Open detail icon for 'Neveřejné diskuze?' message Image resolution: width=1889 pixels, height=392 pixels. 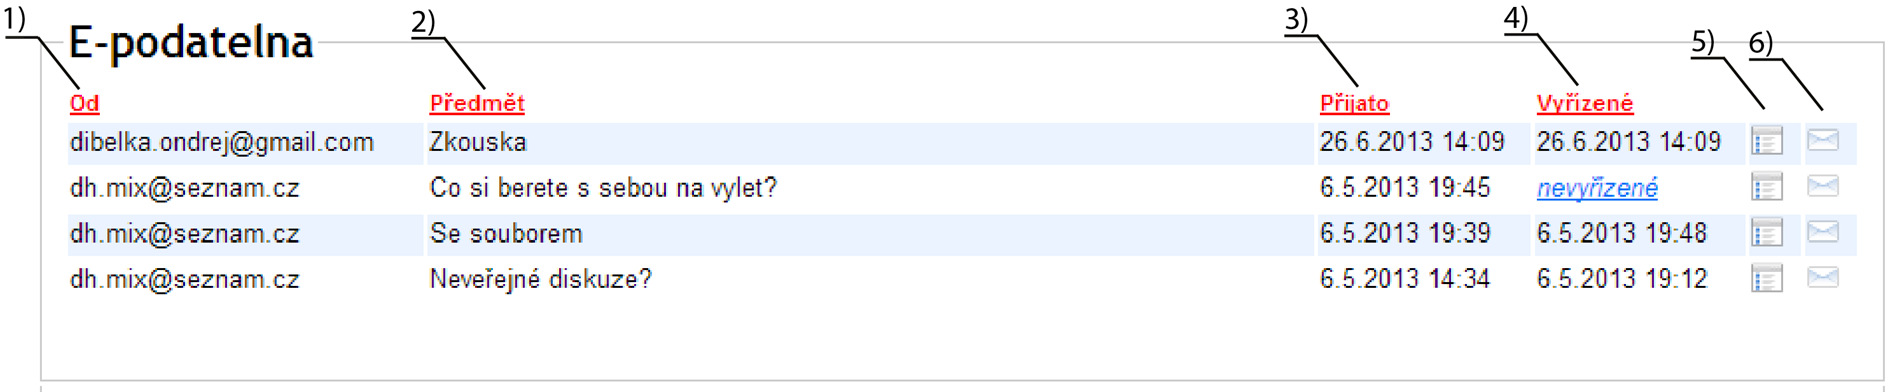click(x=1767, y=278)
